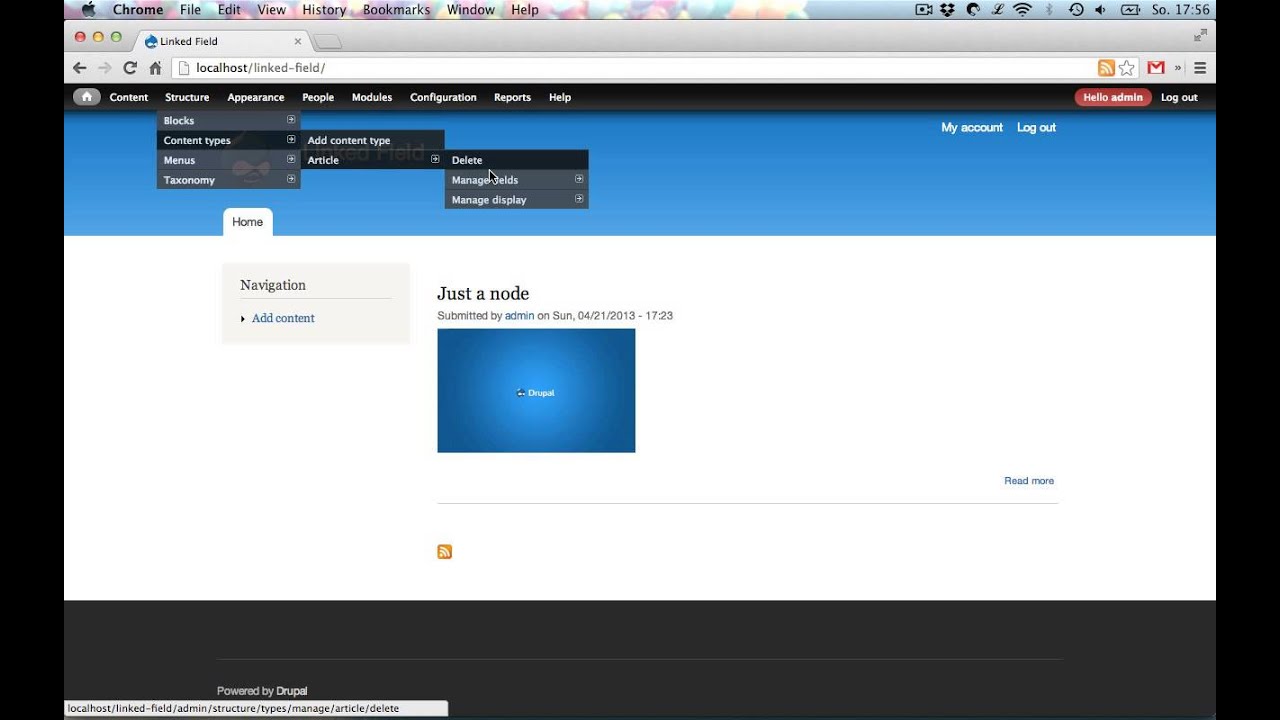Select Menus in the Structure submenu
1280x720 pixels.
click(x=228, y=160)
